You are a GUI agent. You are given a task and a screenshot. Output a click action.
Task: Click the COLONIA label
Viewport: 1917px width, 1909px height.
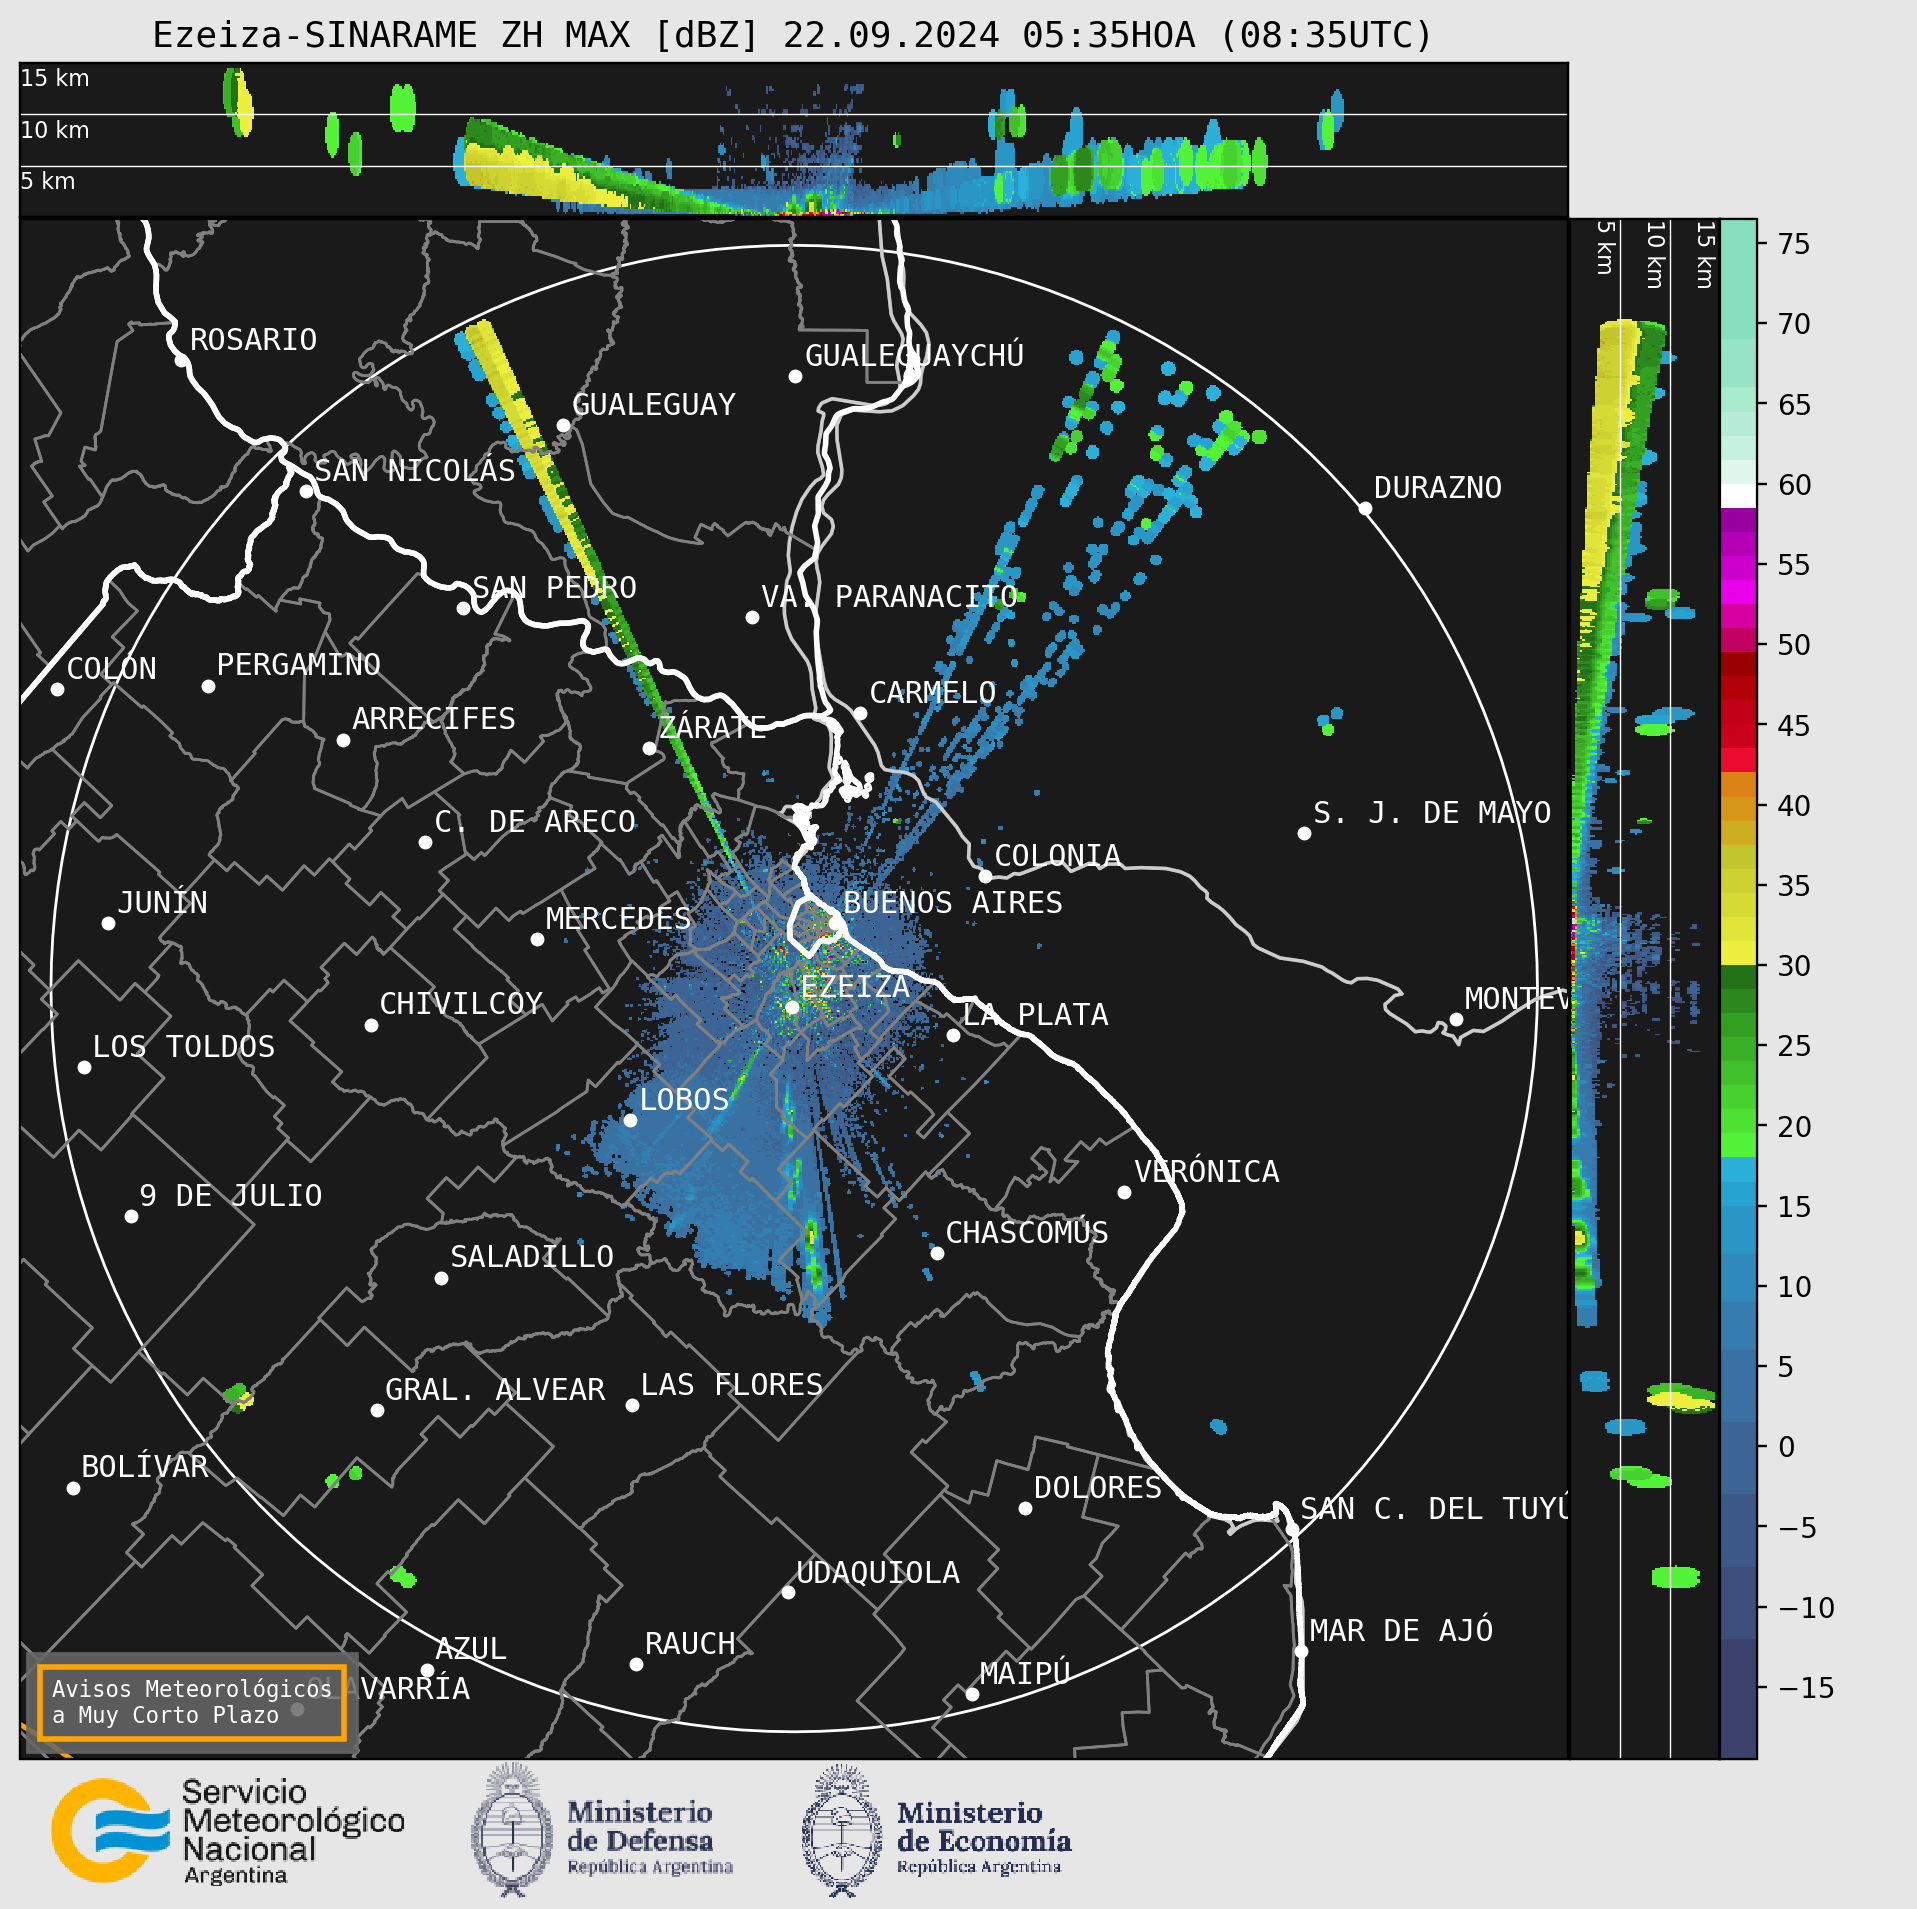click(x=1057, y=856)
